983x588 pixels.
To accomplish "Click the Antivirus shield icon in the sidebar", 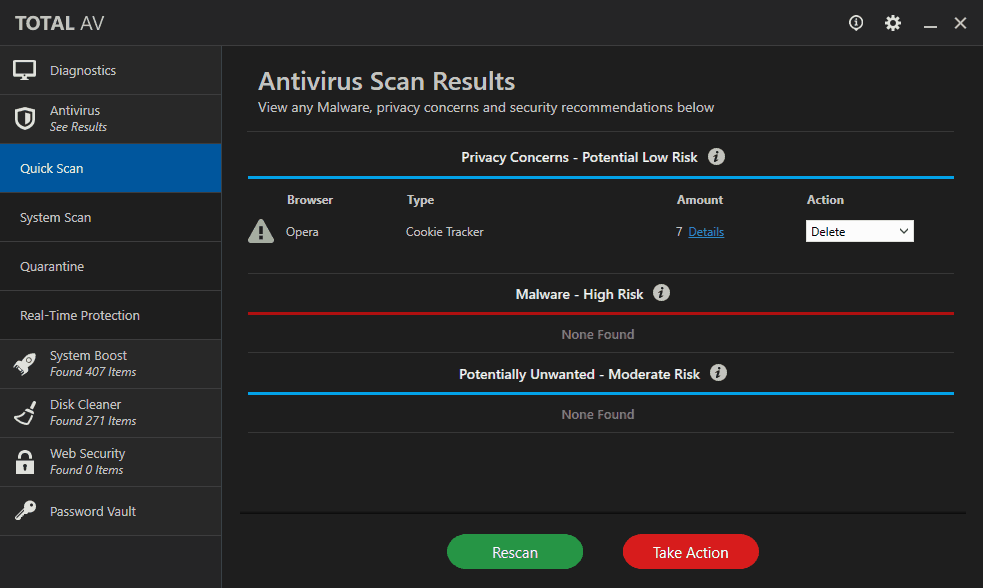I will (24, 118).
